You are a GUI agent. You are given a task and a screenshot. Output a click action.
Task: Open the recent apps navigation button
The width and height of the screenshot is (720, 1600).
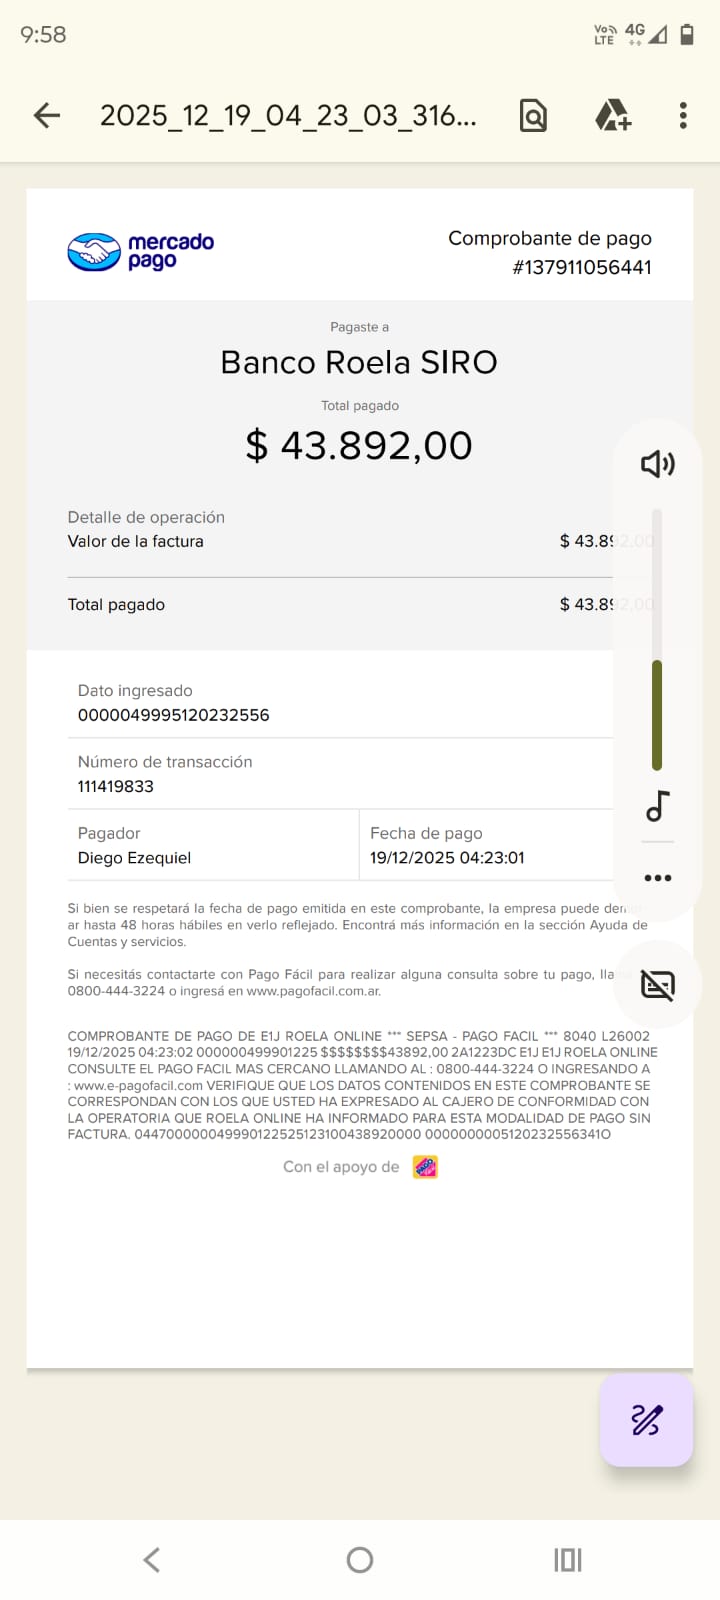(567, 1560)
